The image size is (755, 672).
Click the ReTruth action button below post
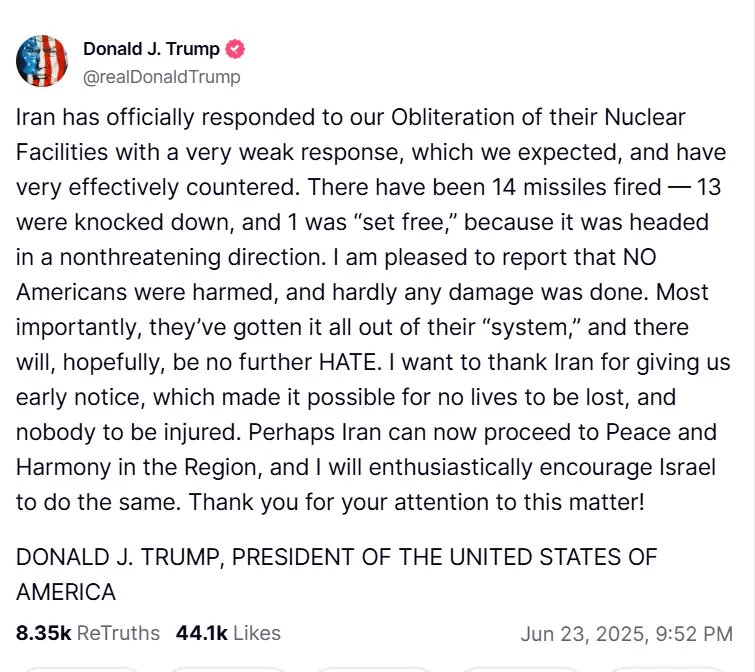click(x=229, y=669)
